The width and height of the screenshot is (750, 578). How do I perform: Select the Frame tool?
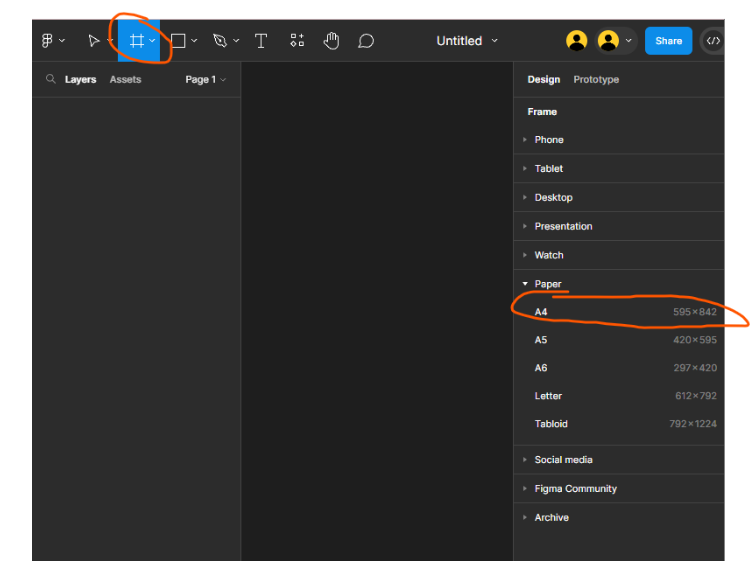(136, 41)
